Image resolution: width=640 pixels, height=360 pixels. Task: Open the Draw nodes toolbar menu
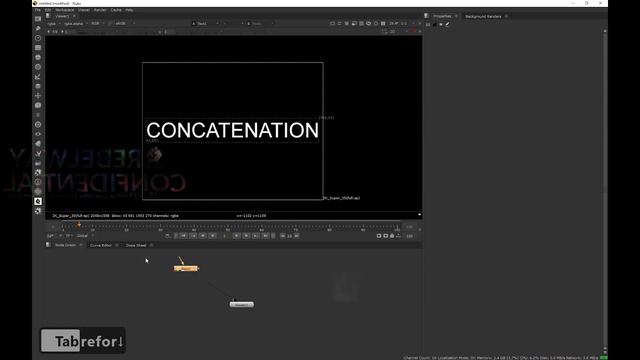tap(38, 28)
